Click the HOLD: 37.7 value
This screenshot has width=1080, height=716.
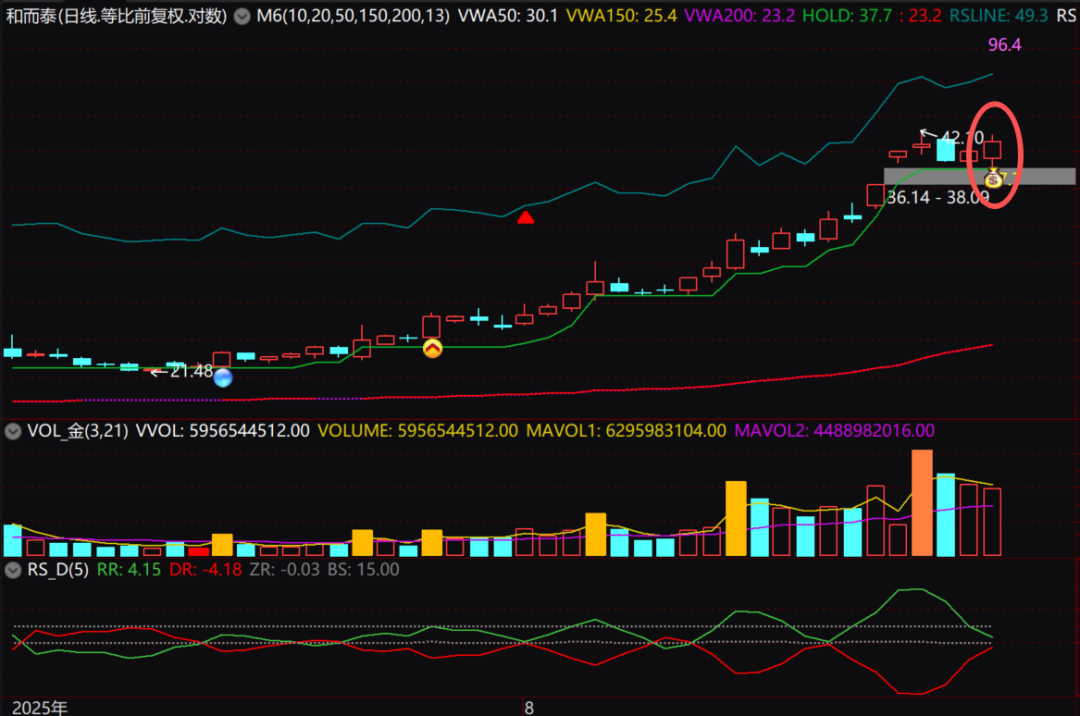(848, 16)
